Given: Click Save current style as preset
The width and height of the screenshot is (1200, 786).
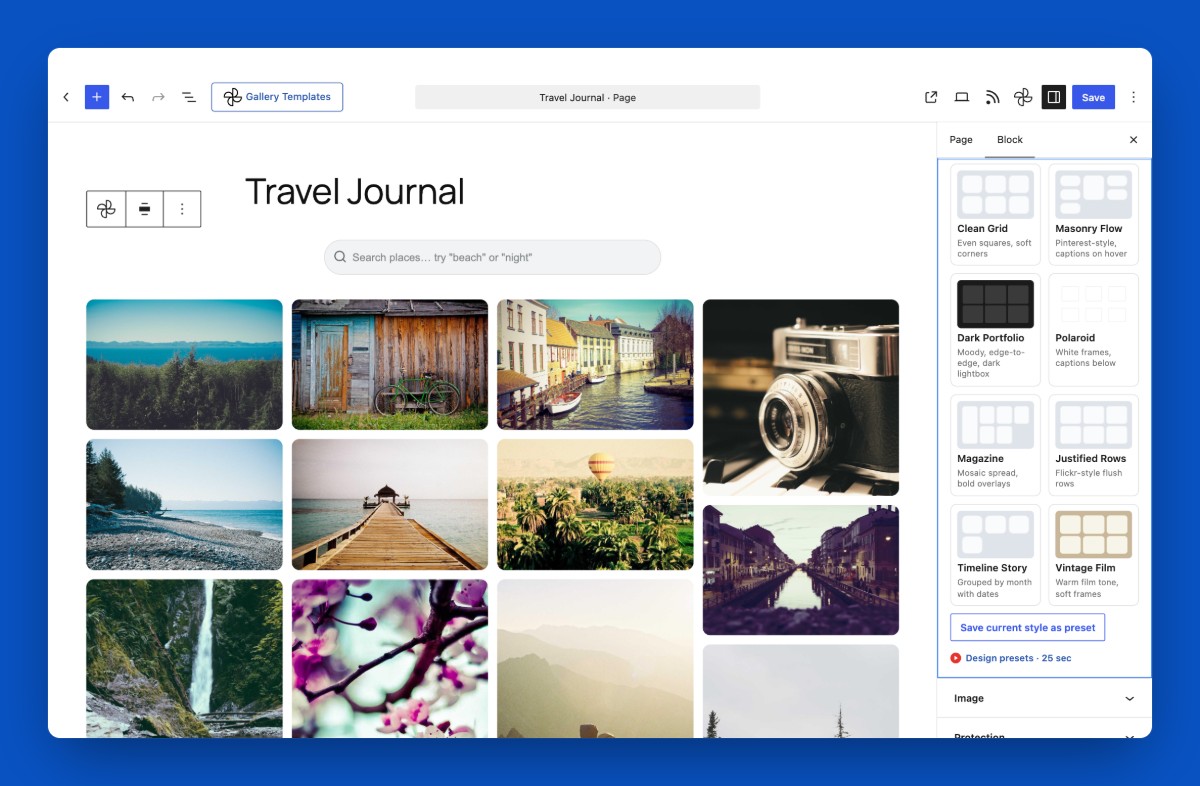Looking at the screenshot, I should (x=1027, y=628).
